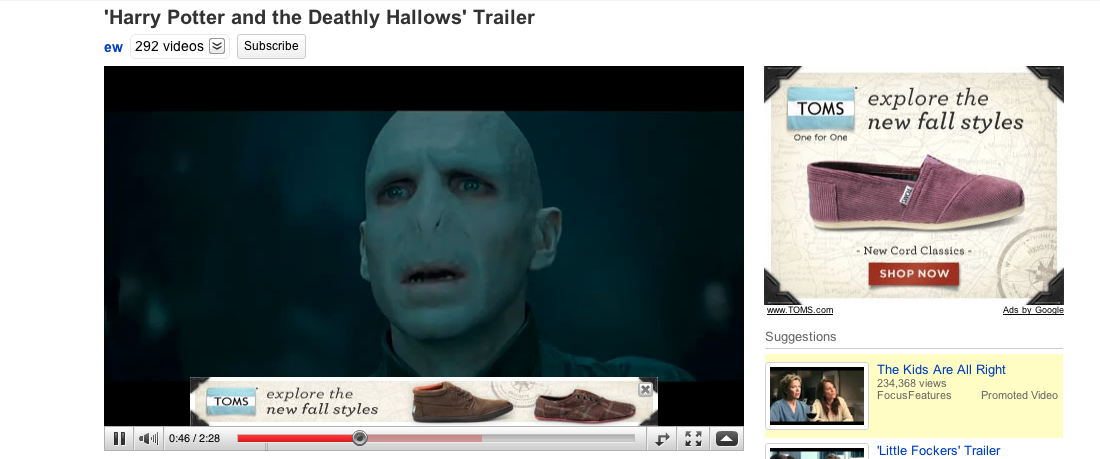Click the video progress bar scrubber
1100x459 pixels.
360,439
